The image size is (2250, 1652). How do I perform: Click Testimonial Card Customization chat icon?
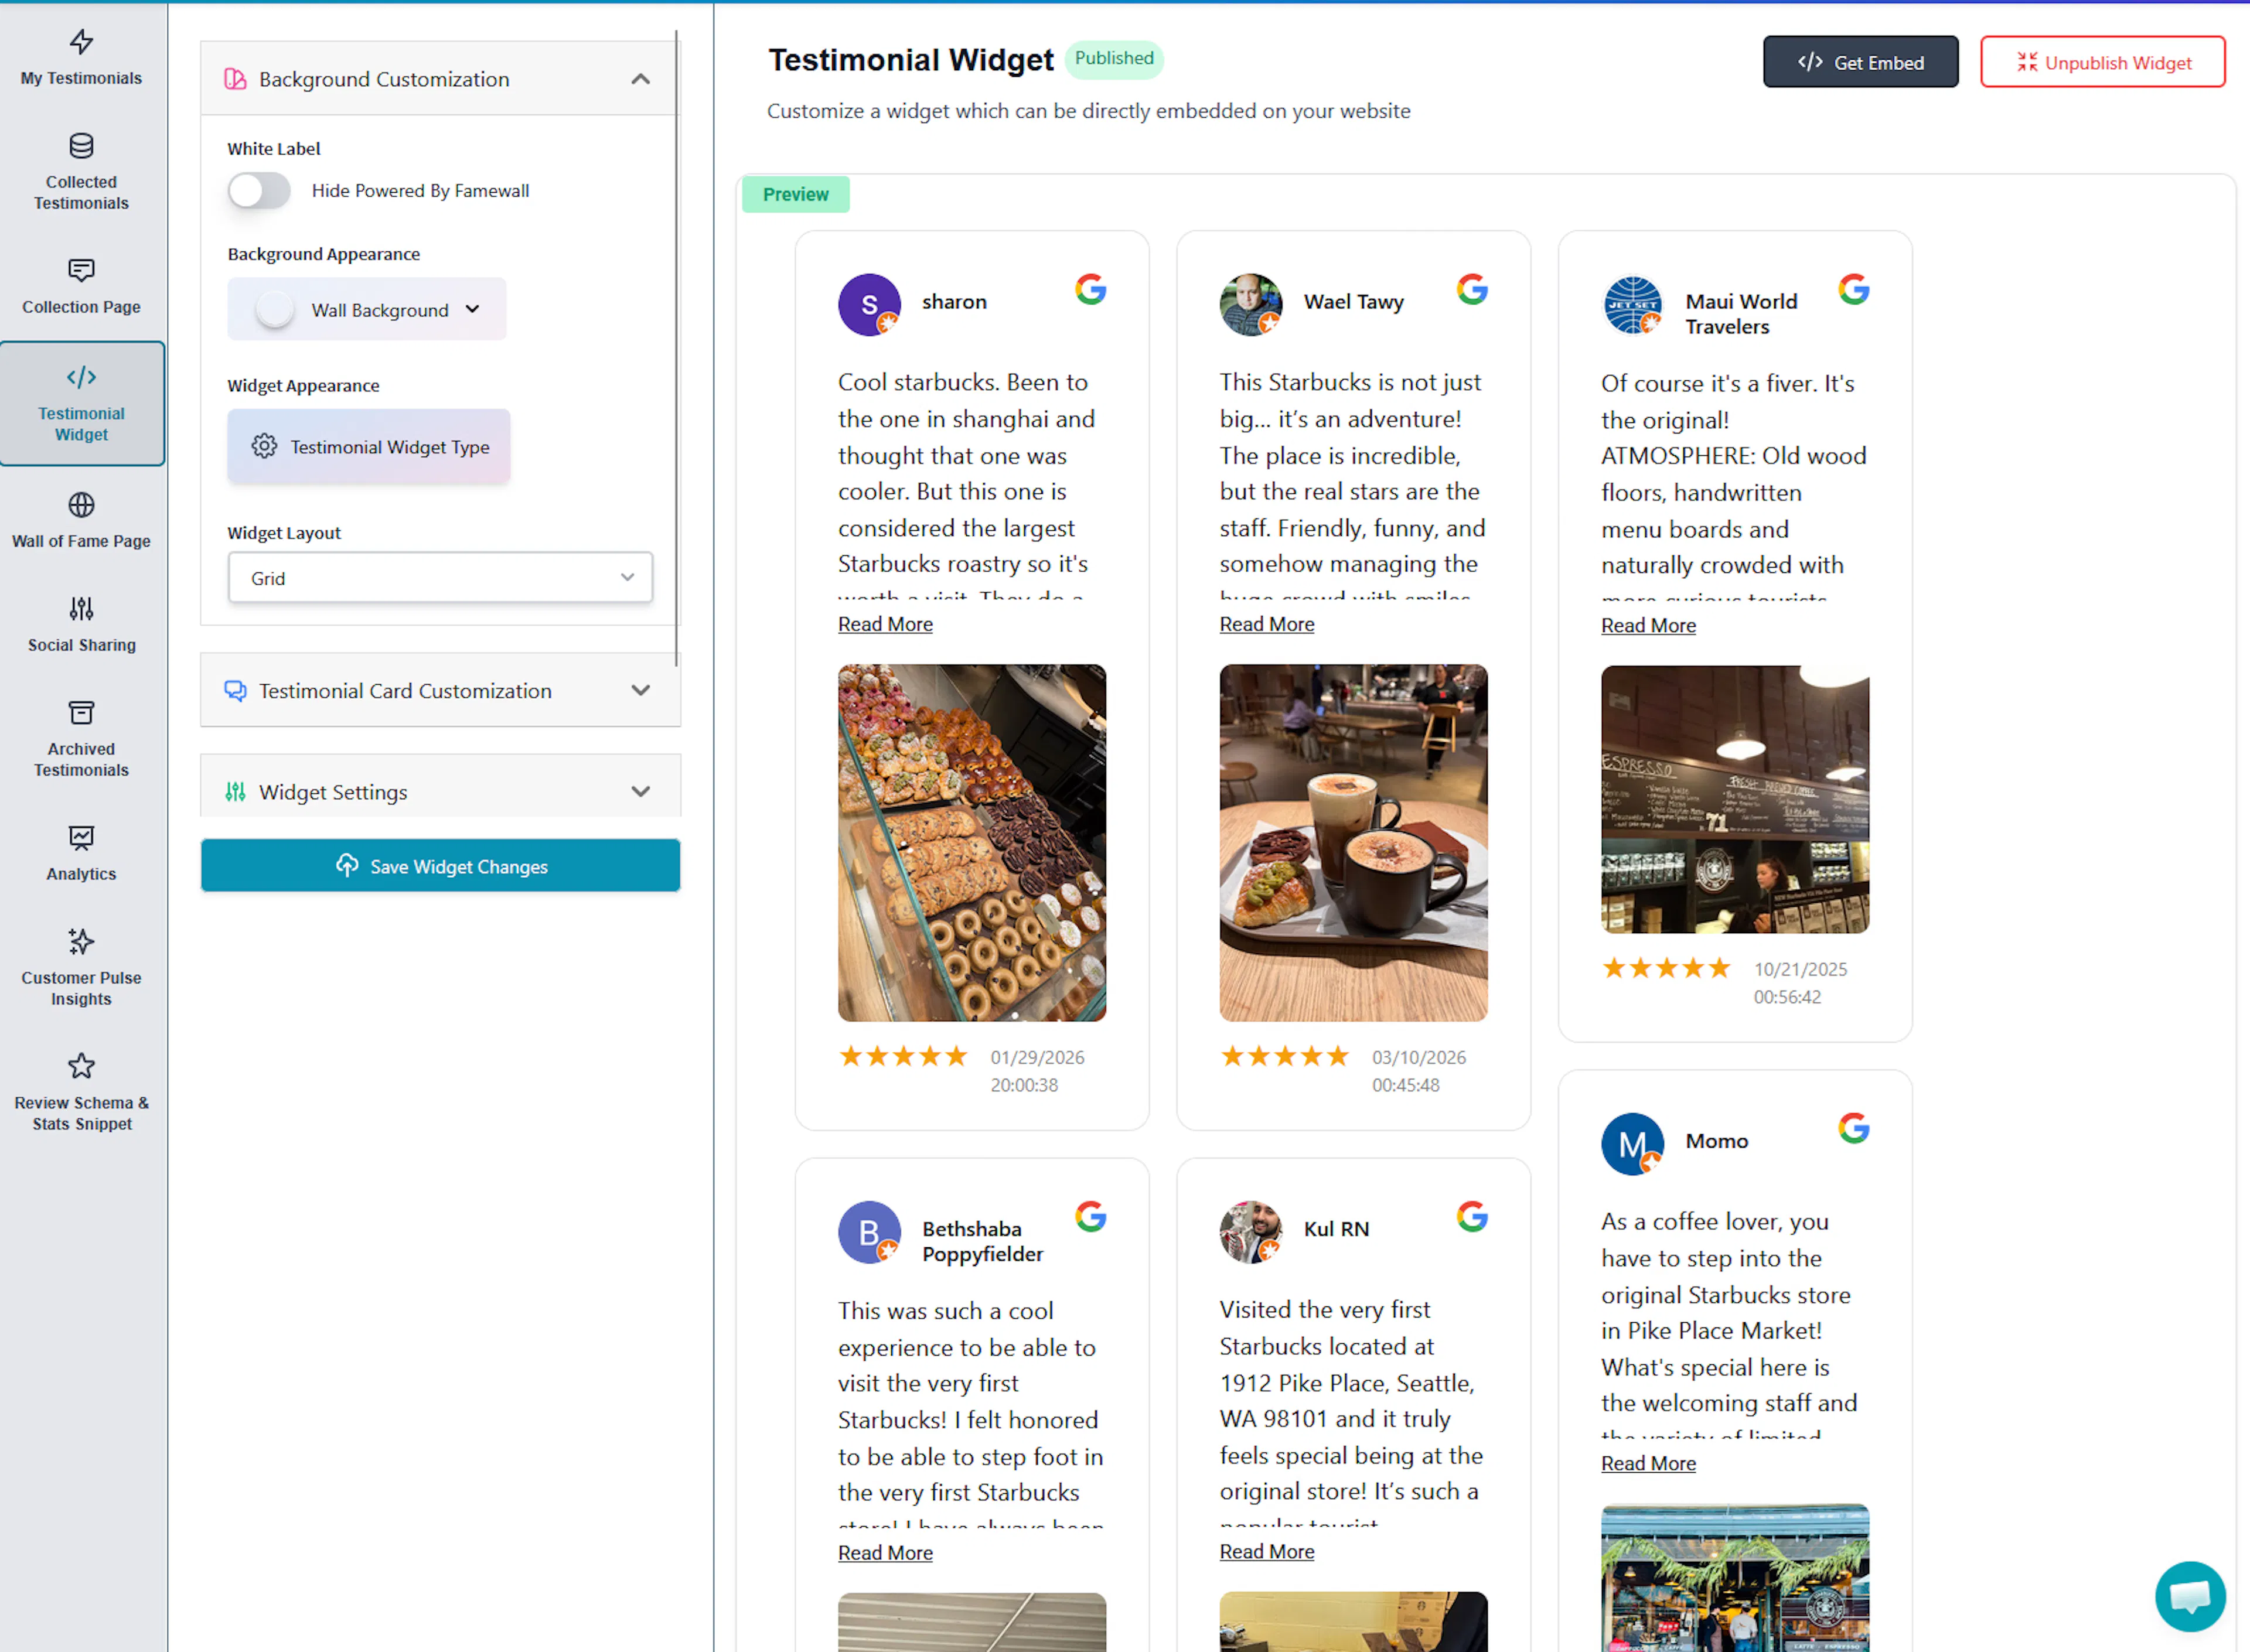click(235, 691)
